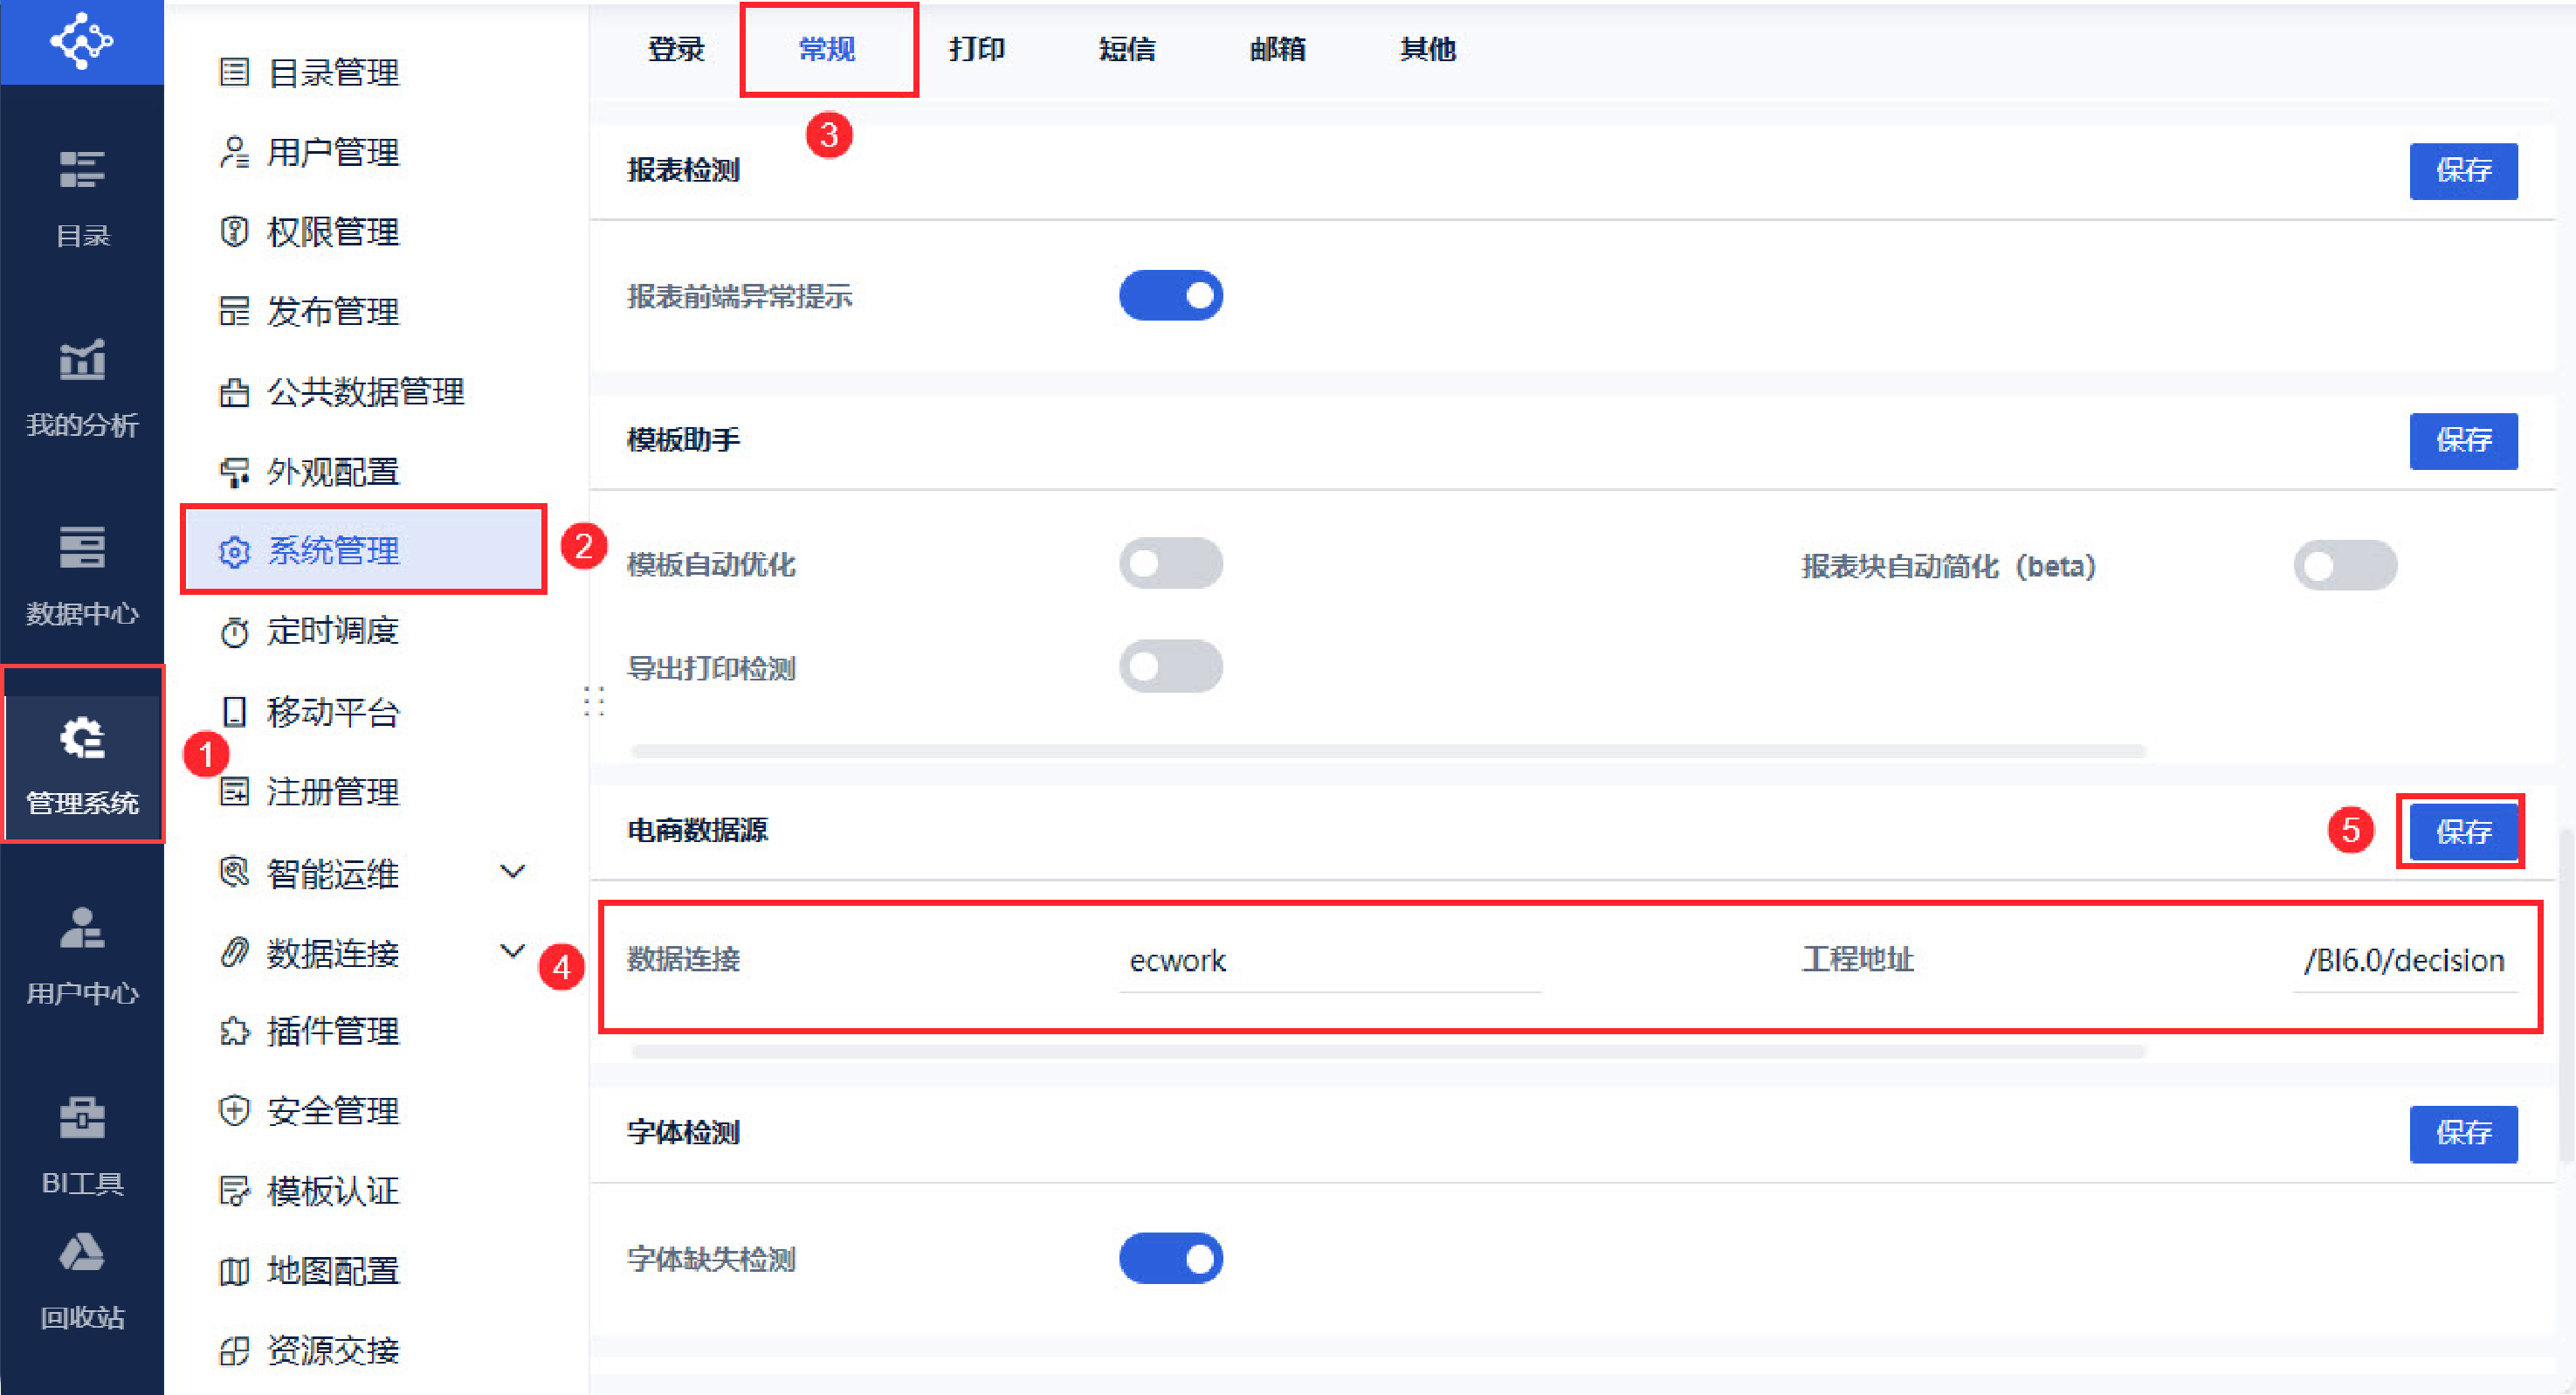The image size is (2576, 1395).
Task: Toggle 报表块自动简化 (beta) switch
Action: click(x=2344, y=566)
